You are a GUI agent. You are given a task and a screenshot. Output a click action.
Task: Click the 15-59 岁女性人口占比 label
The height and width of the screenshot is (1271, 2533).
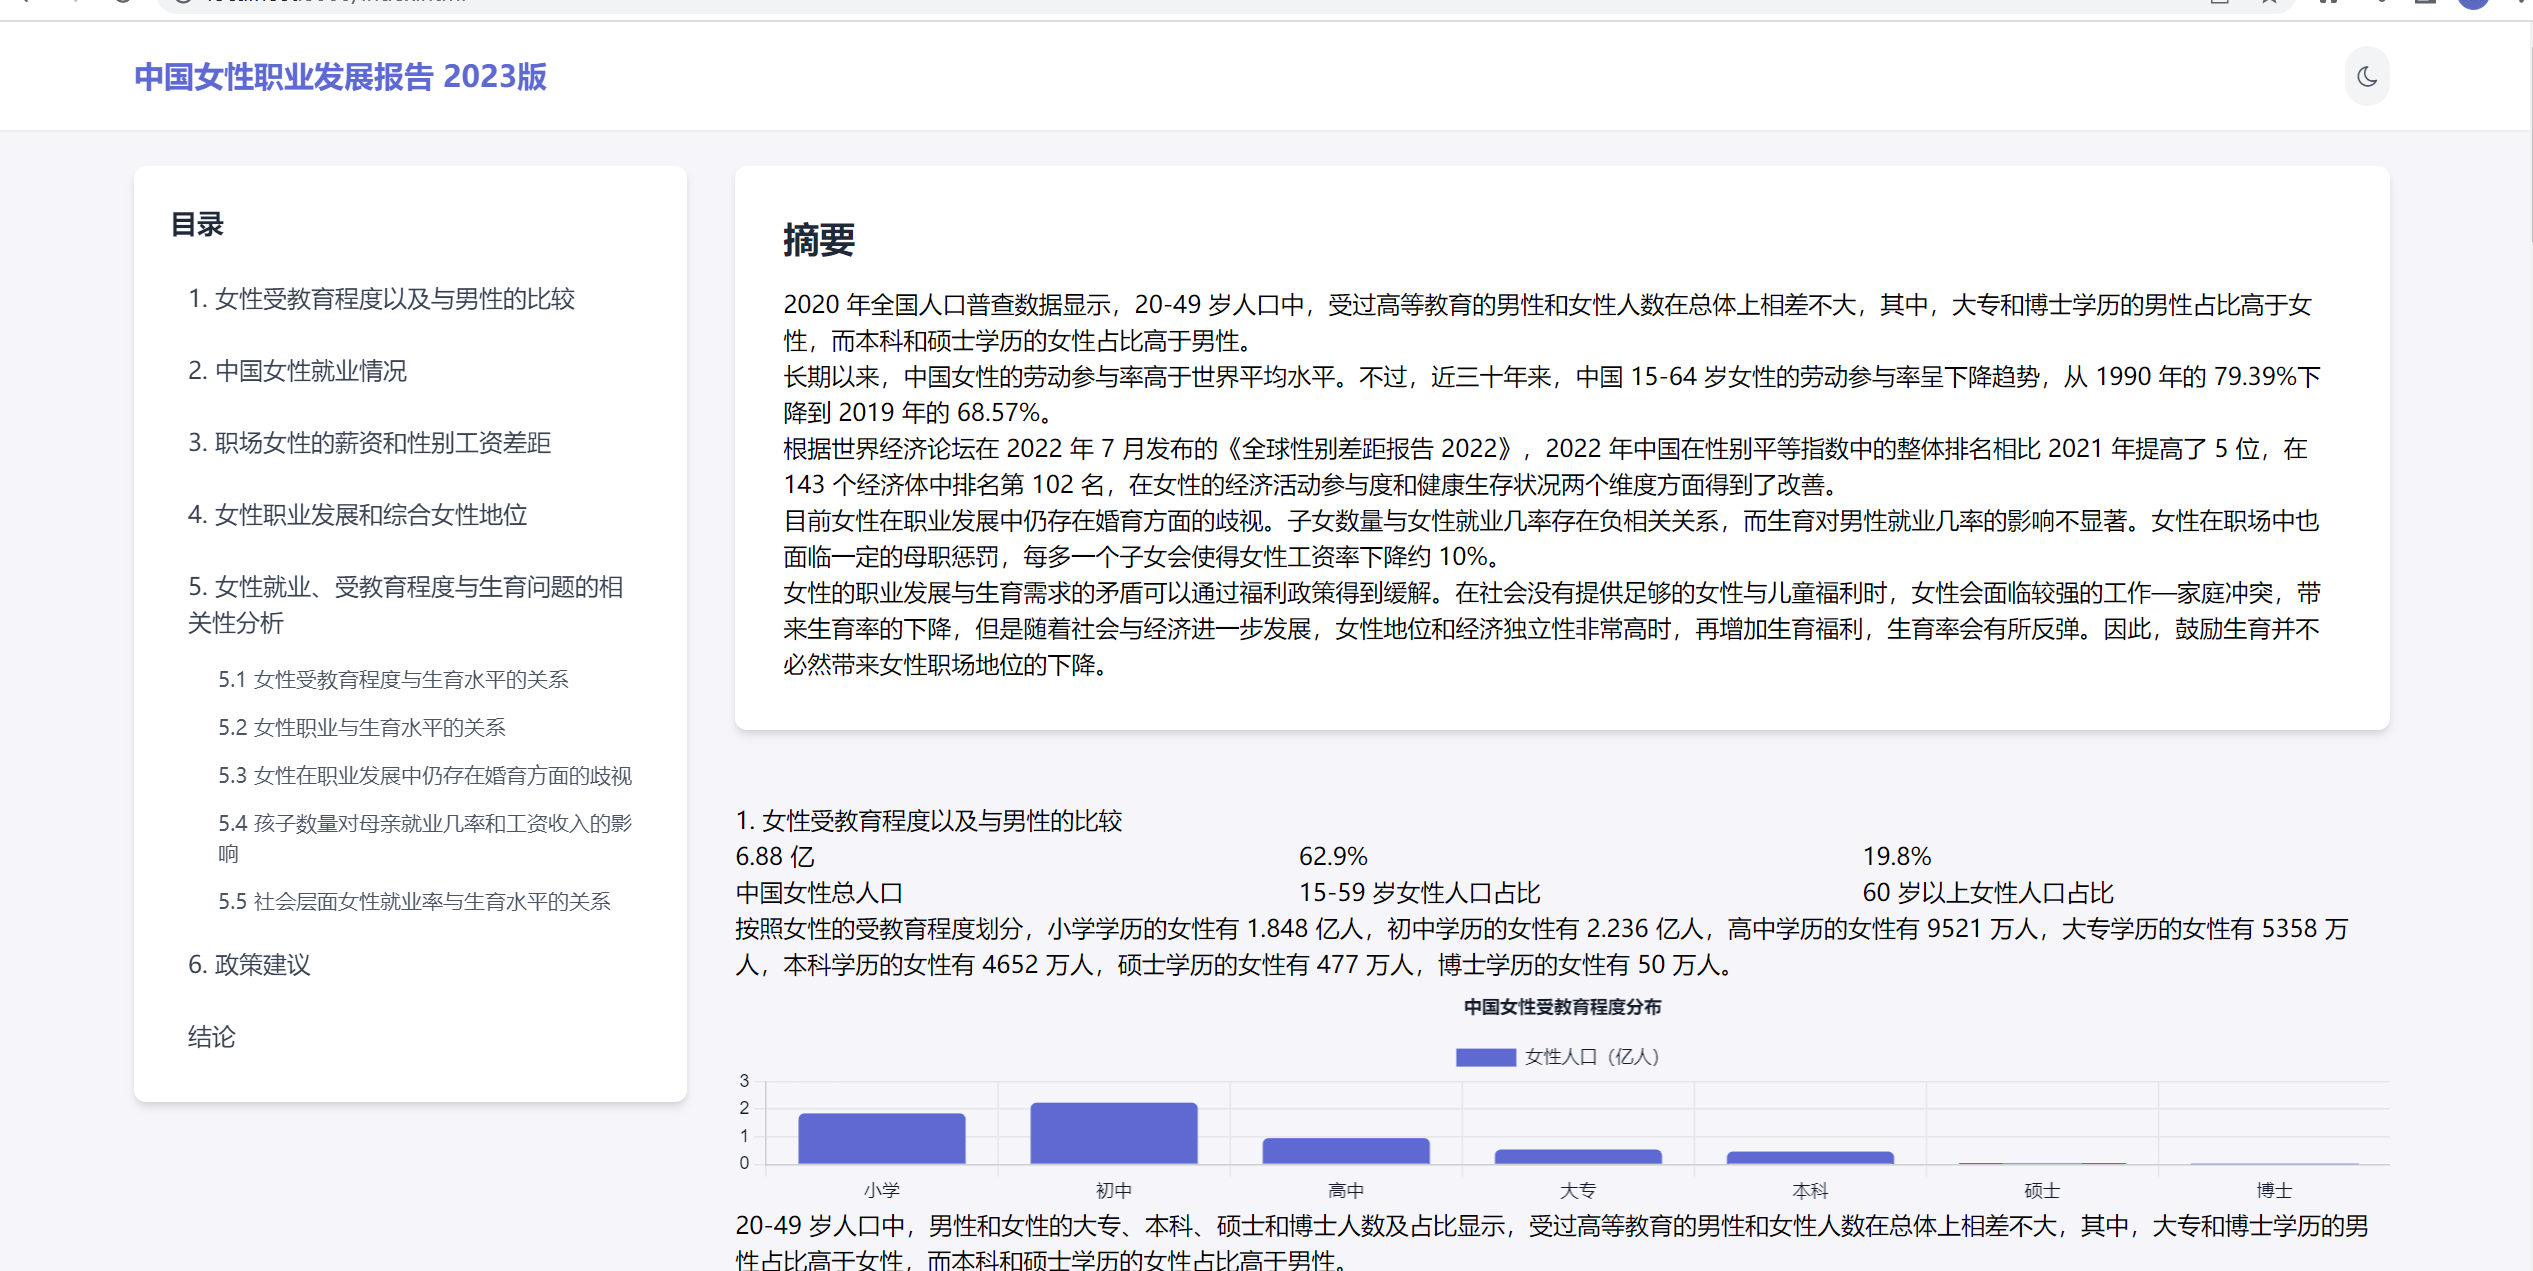click(1419, 893)
